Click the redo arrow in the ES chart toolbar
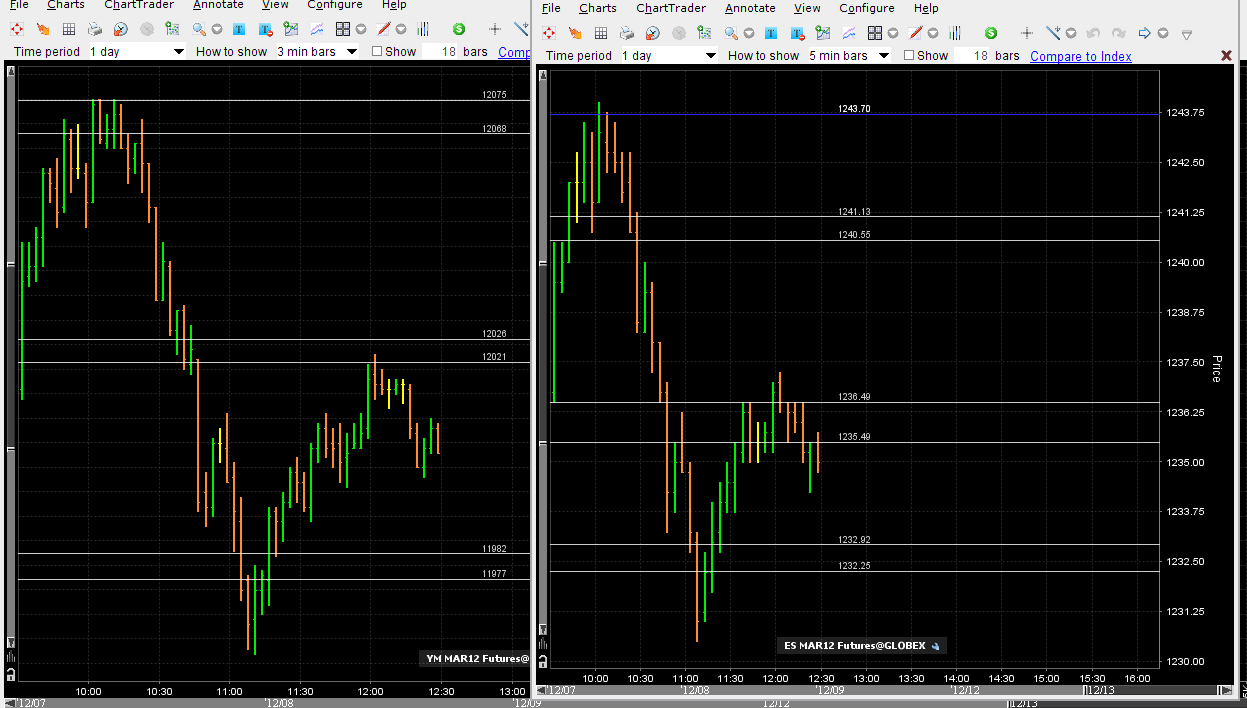Screen dimensions: 1247x708 [x=1118, y=33]
